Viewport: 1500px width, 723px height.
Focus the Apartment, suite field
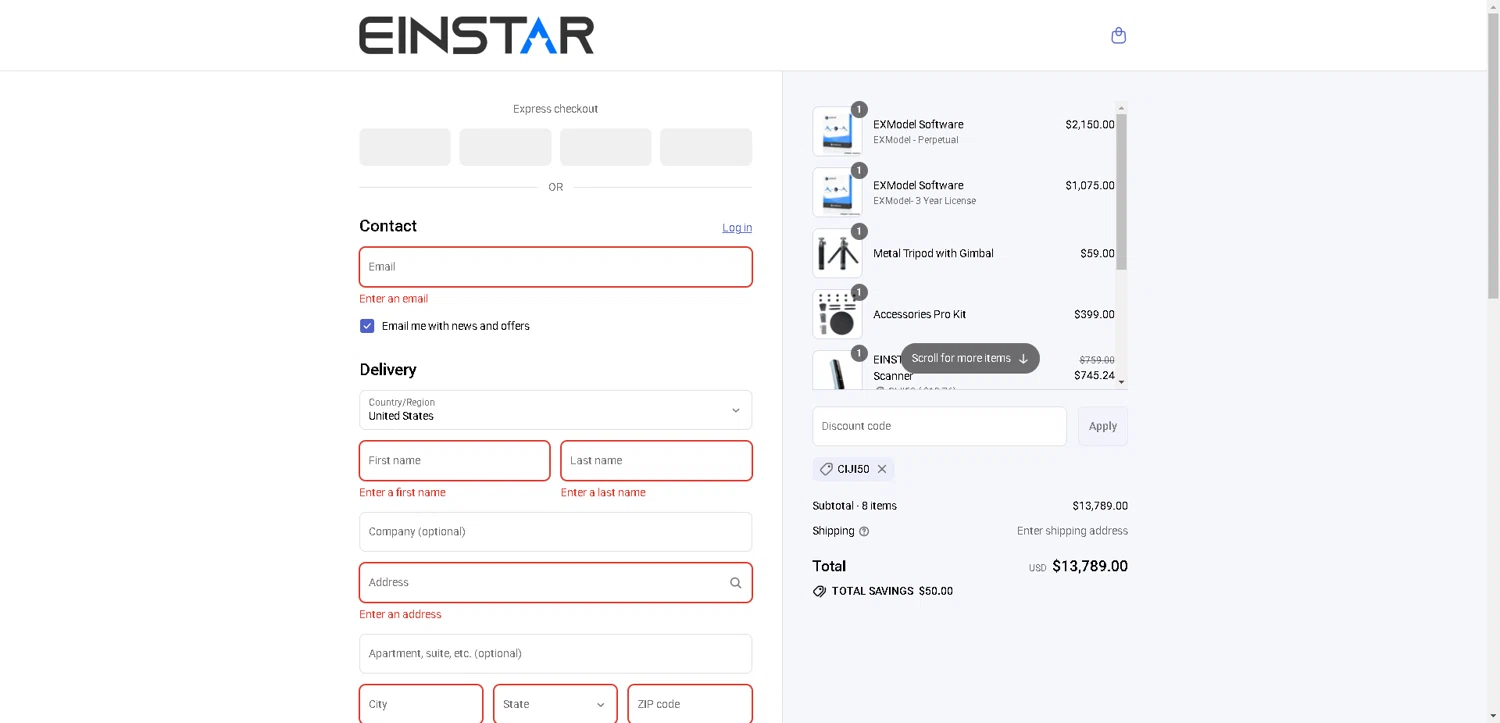pos(555,654)
